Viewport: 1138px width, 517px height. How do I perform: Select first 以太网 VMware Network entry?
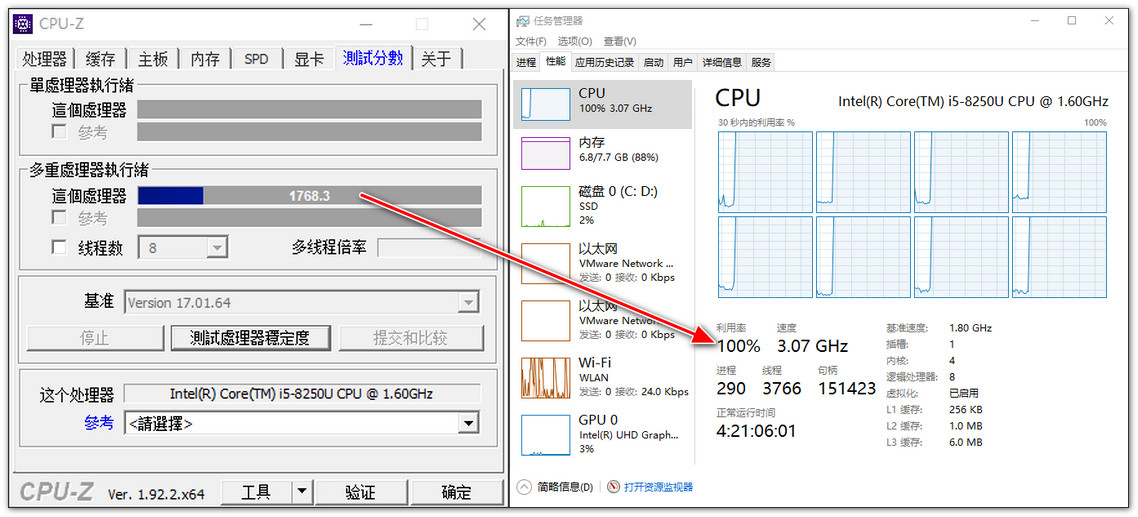tap(603, 263)
